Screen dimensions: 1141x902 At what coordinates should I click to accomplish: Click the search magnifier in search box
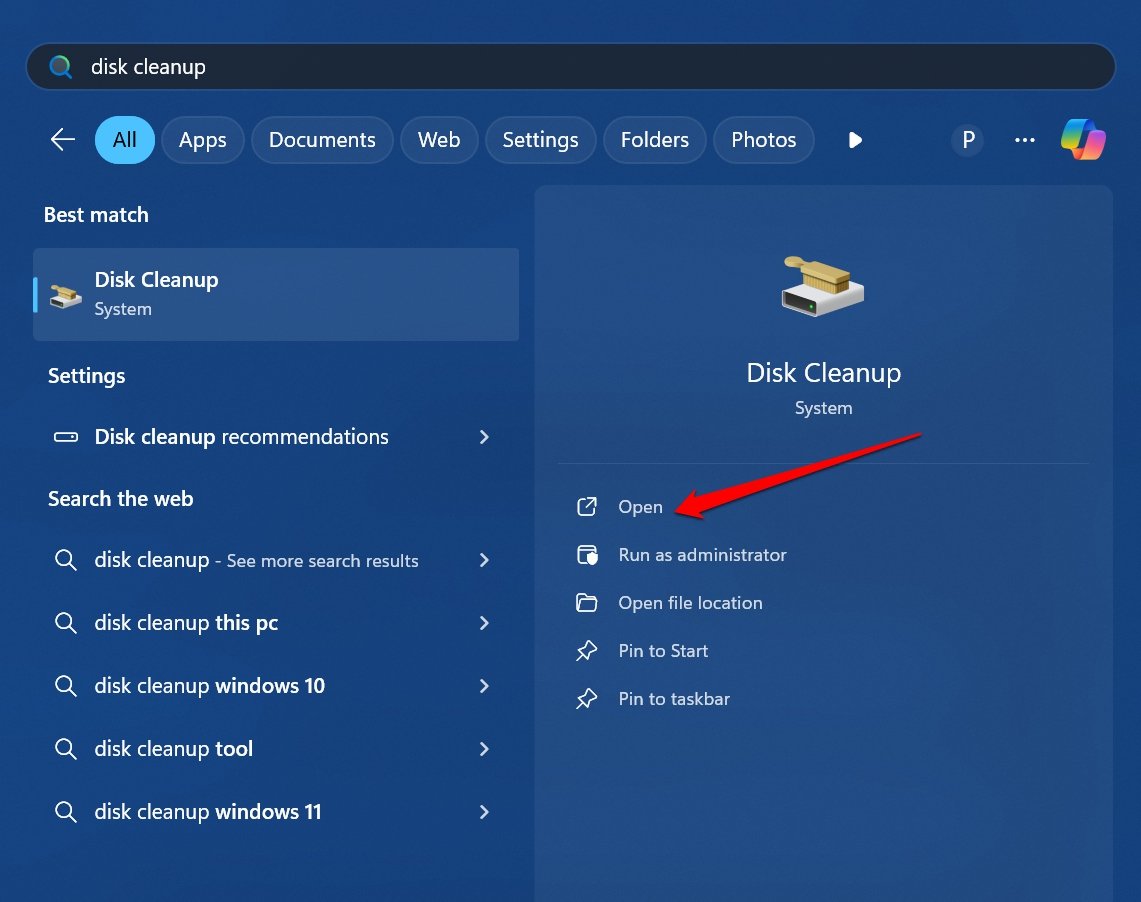pos(60,67)
